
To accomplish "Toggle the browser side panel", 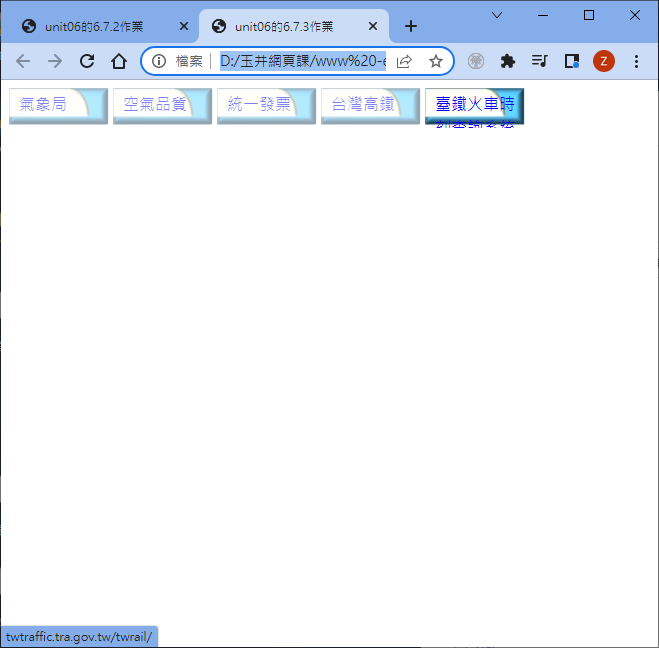I will pyautogui.click(x=572, y=61).
